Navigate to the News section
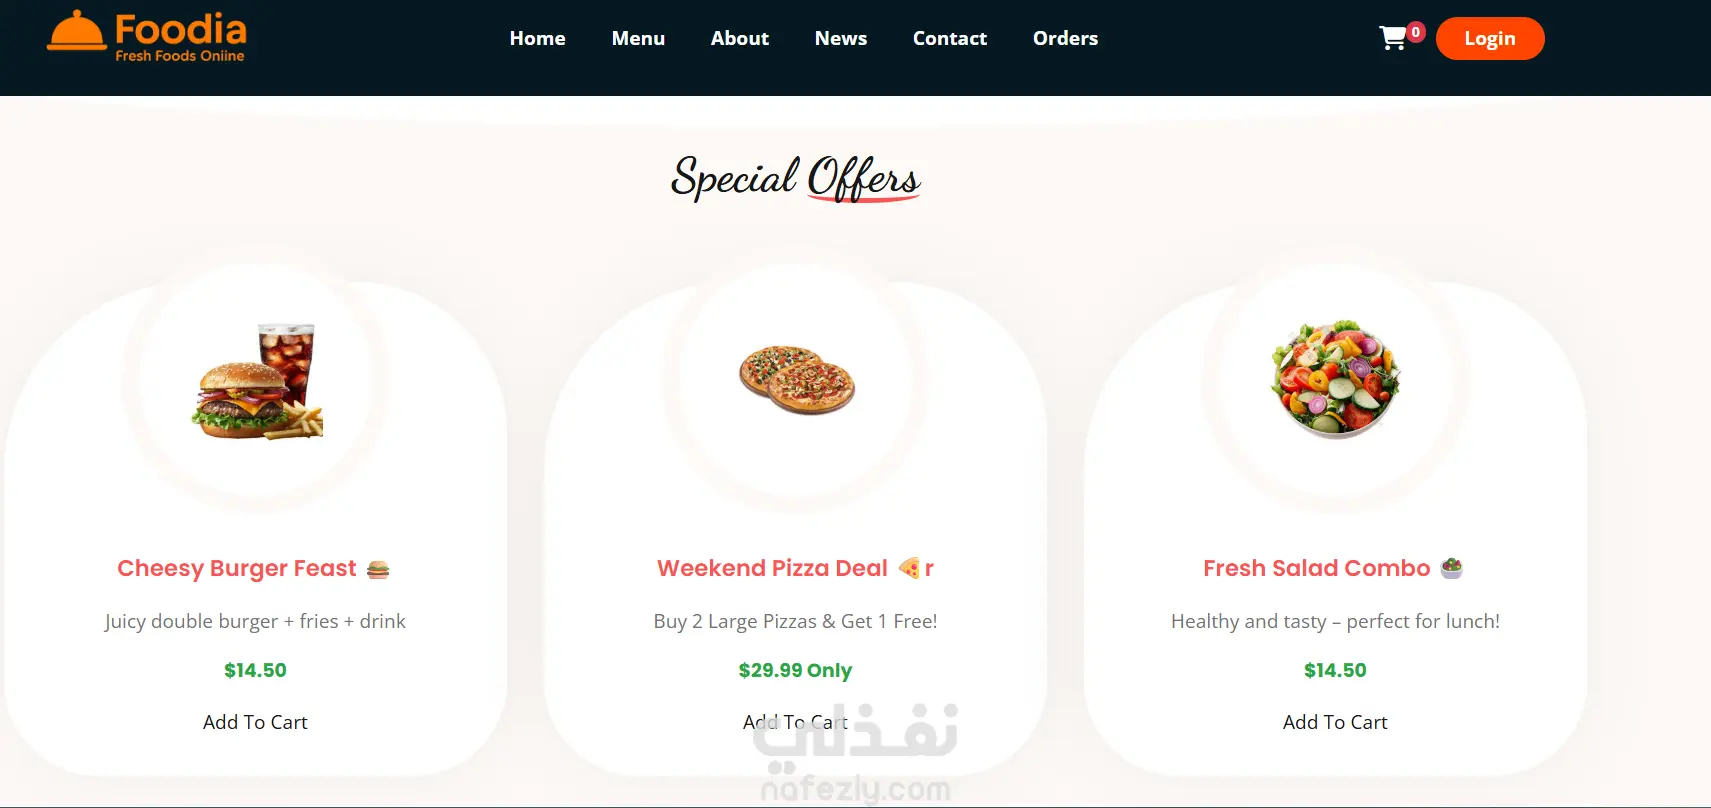The image size is (1711, 808). tap(840, 38)
